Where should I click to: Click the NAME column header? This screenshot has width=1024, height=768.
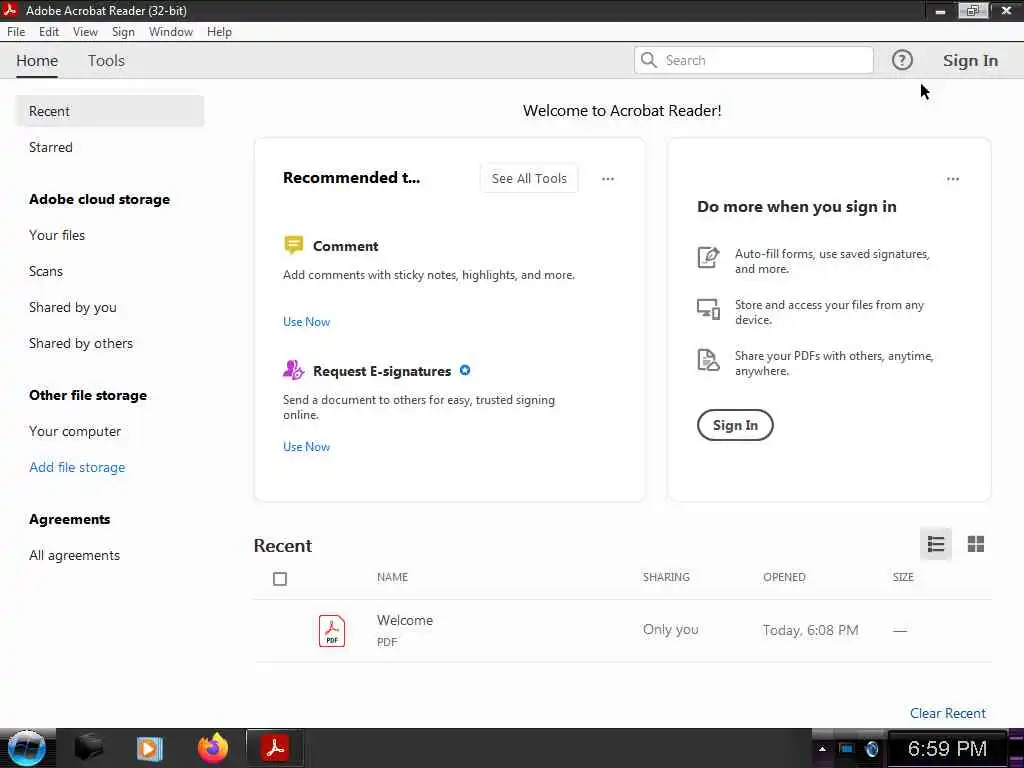tap(392, 577)
